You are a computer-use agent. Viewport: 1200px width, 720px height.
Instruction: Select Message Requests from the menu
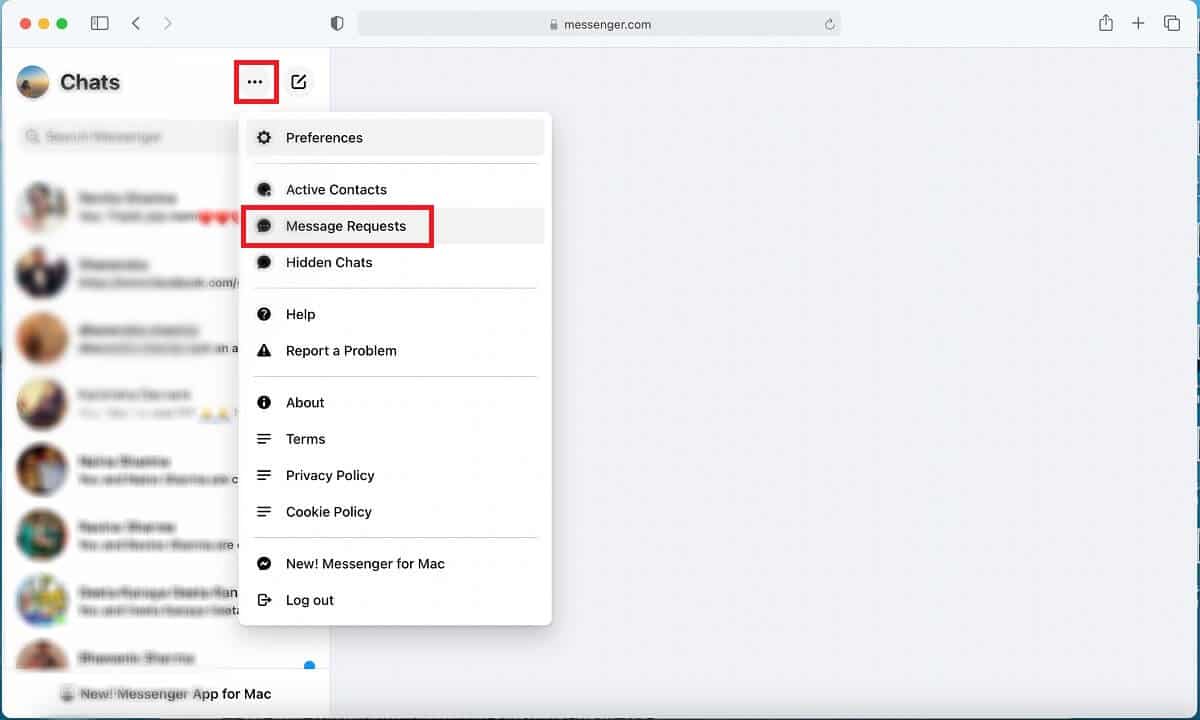tap(345, 226)
